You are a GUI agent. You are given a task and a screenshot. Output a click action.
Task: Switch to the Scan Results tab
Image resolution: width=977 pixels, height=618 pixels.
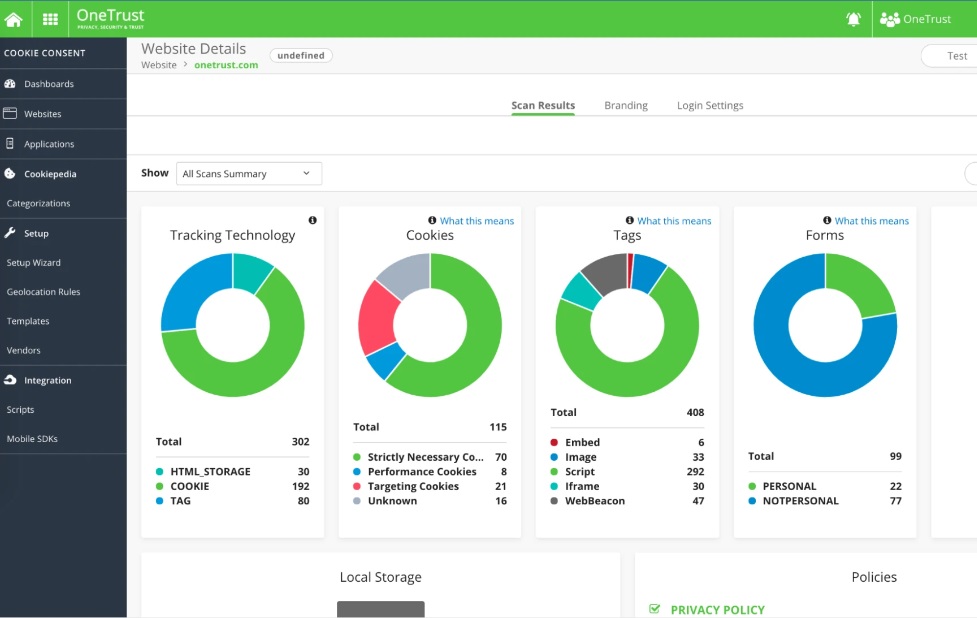543,105
